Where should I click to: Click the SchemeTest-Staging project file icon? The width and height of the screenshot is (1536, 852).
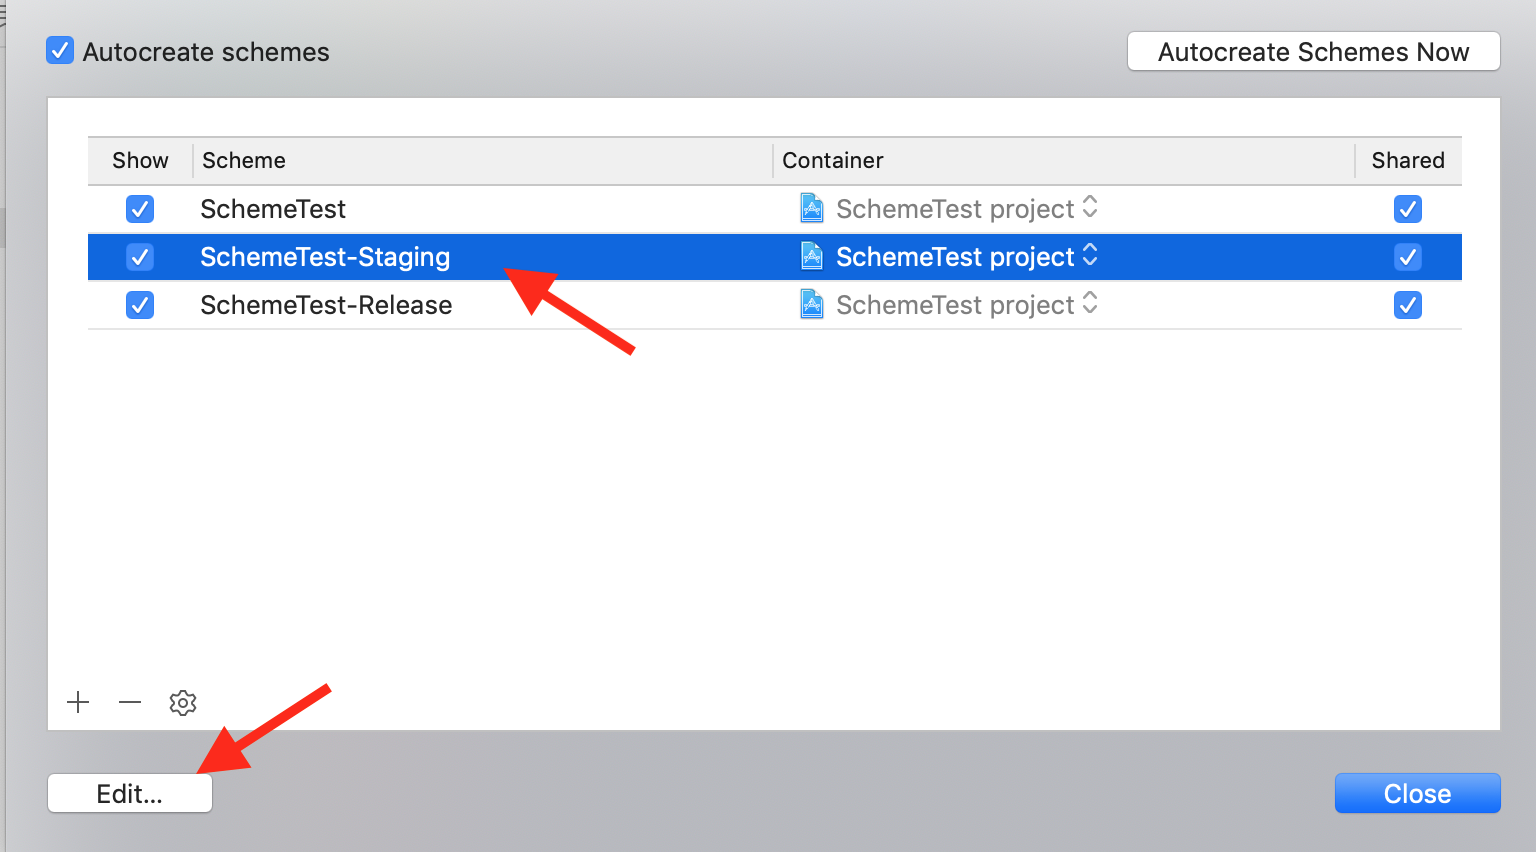click(812, 257)
